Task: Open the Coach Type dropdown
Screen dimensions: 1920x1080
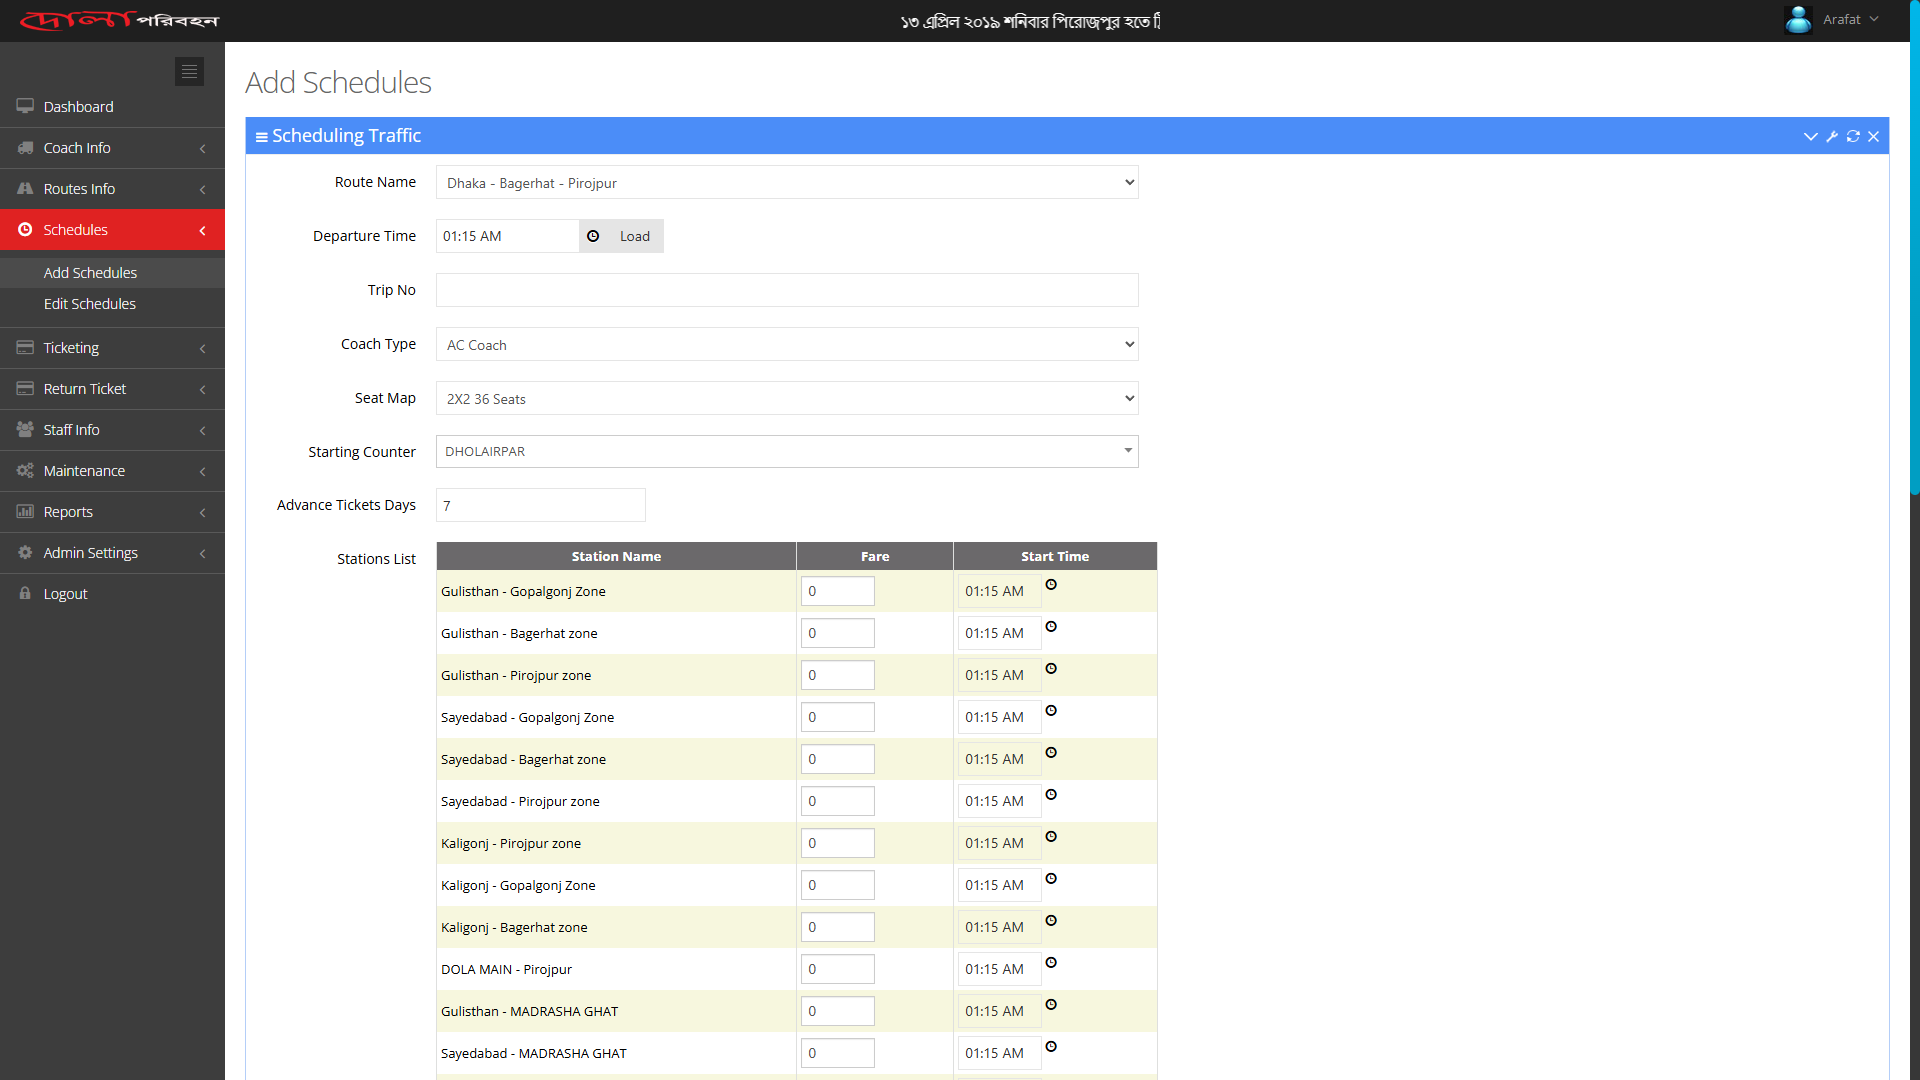Action: click(787, 345)
